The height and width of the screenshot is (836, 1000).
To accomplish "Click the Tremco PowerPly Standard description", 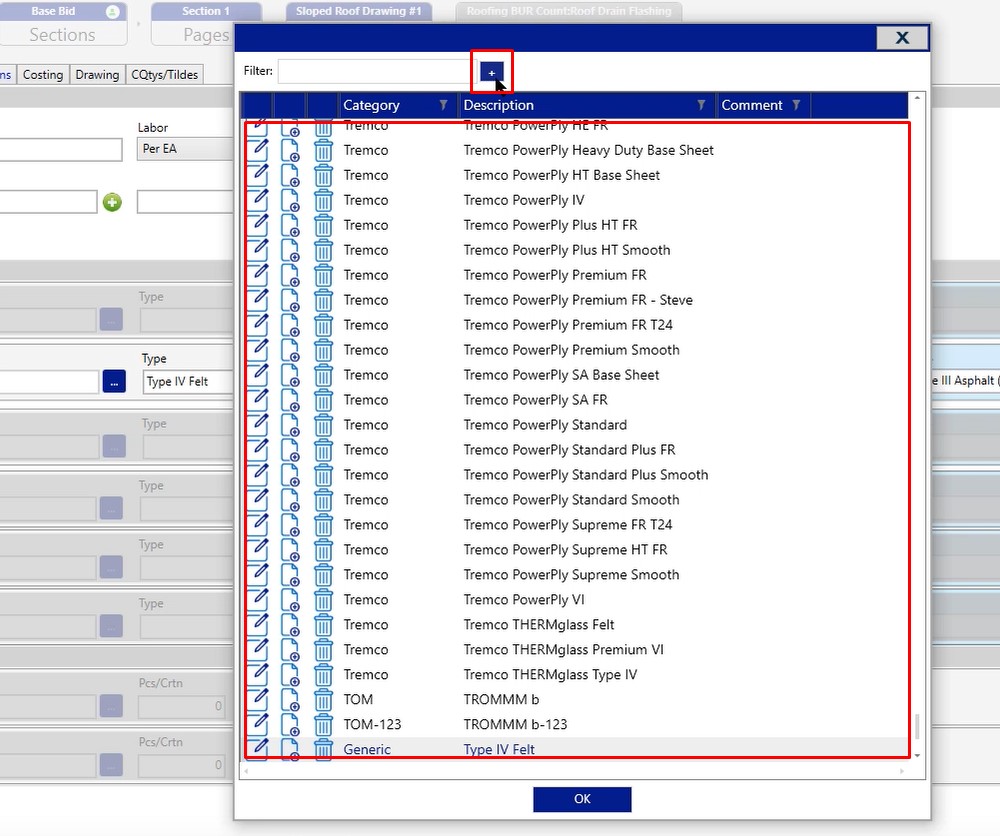I will pos(545,425).
